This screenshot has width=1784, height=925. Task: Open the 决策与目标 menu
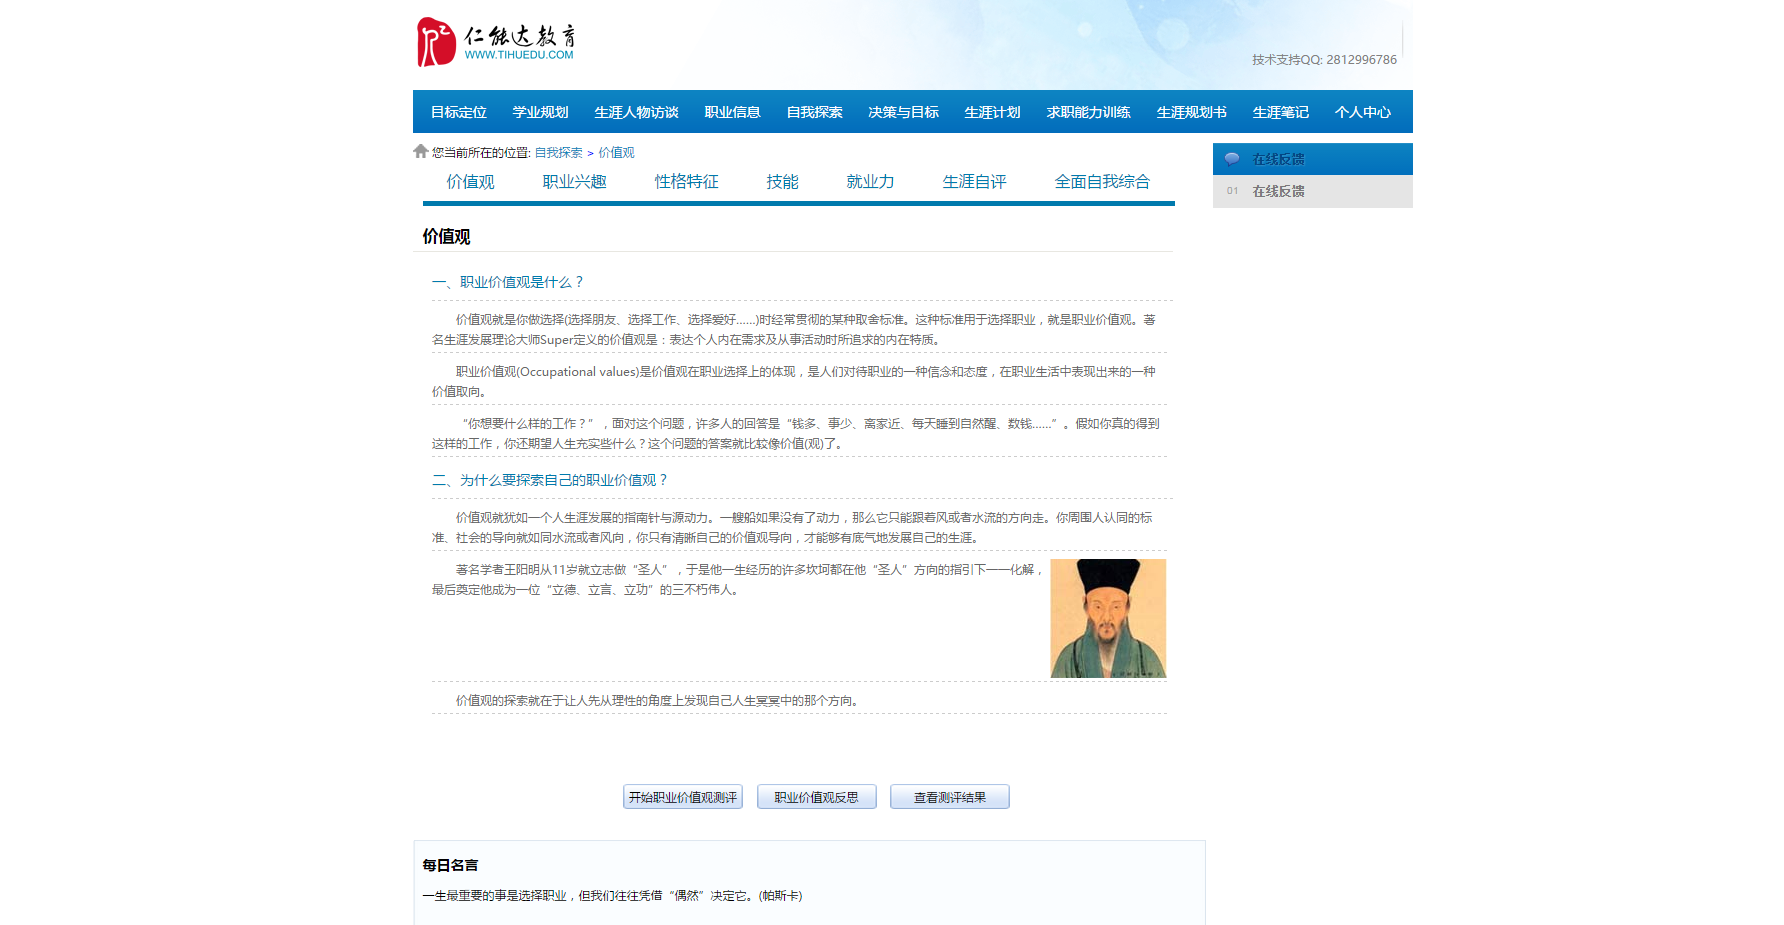904,112
